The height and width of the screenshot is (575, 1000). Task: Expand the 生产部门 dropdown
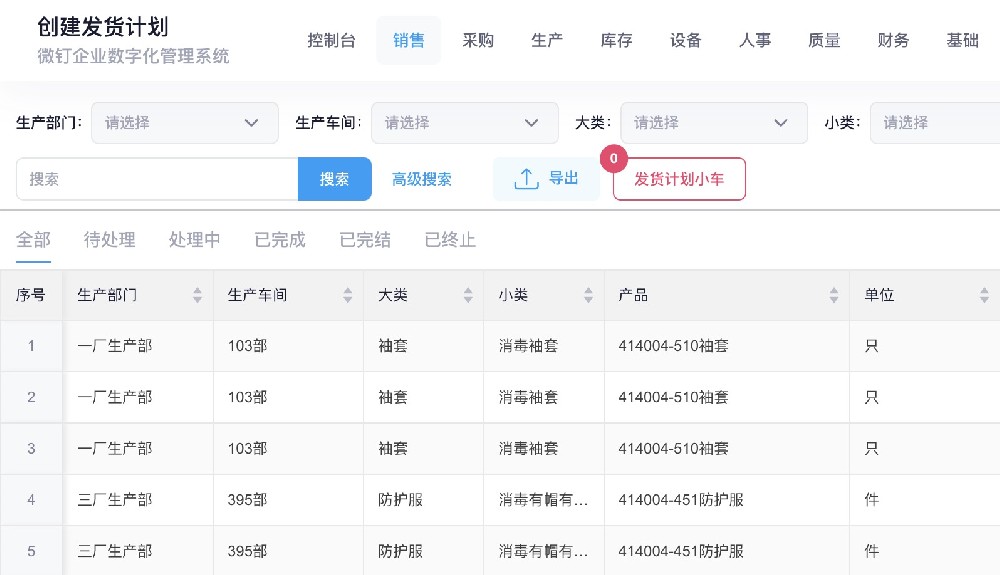[x=185, y=123]
